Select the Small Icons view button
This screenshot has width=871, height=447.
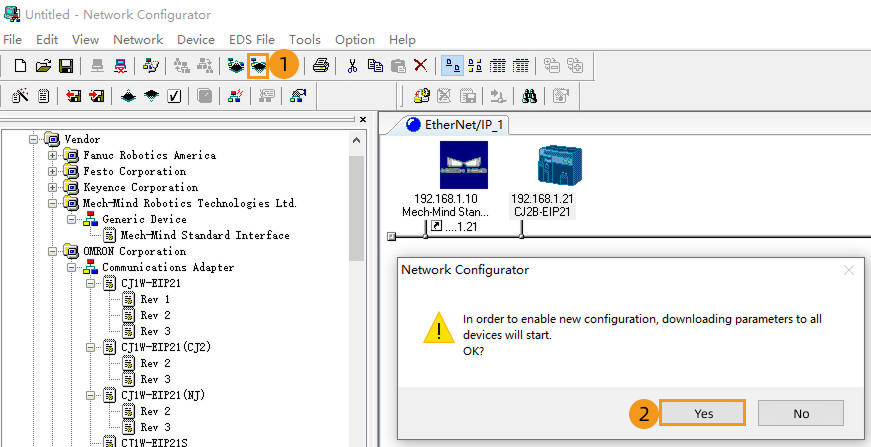(475, 66)
